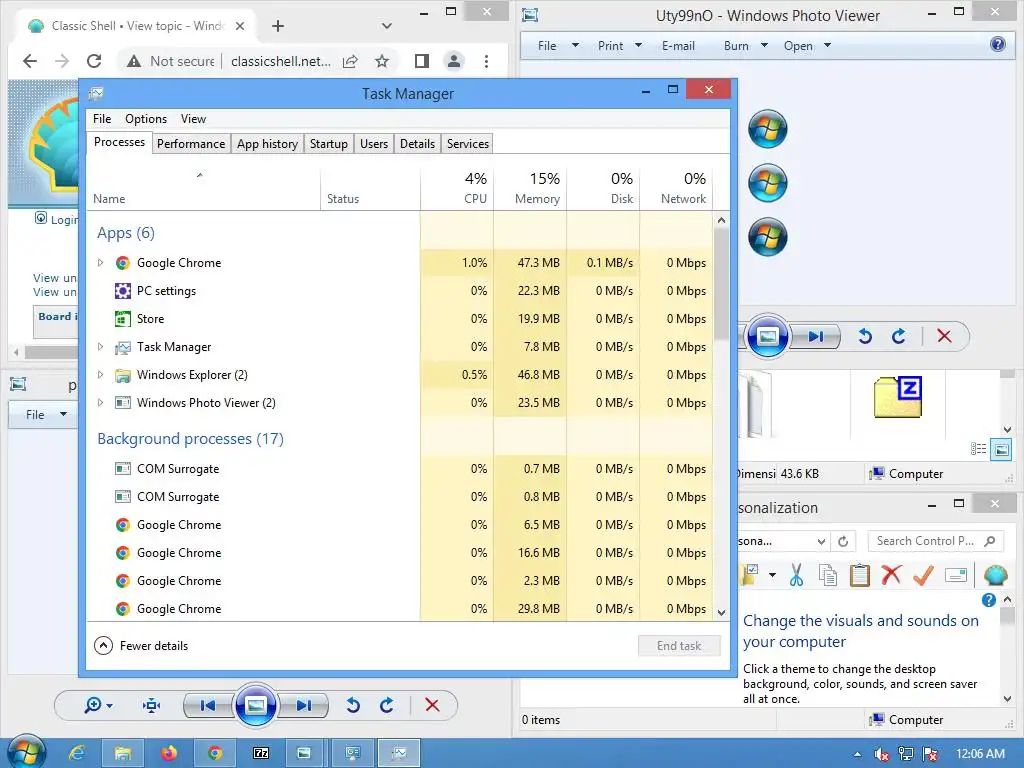Sort processes by Memory column
This screenshot has height=768, width=1024.
click(530, 188)
